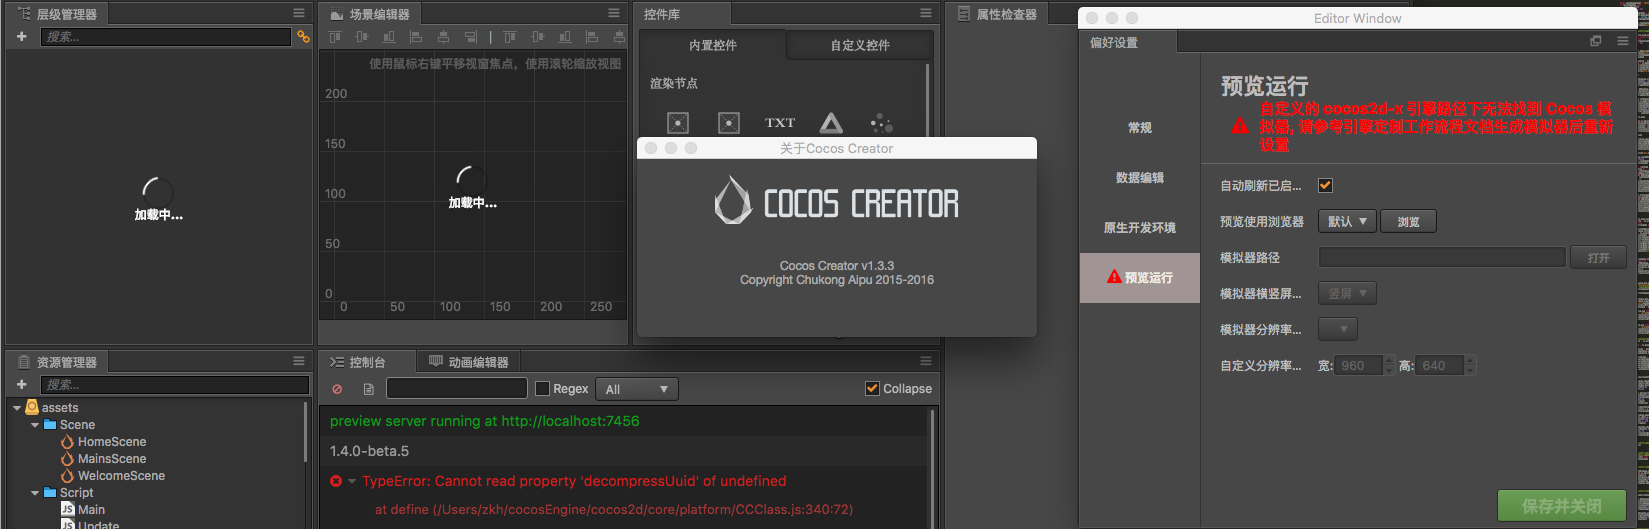Select the HomeScene asset
1649x529 pixels.
coord(112,442)
